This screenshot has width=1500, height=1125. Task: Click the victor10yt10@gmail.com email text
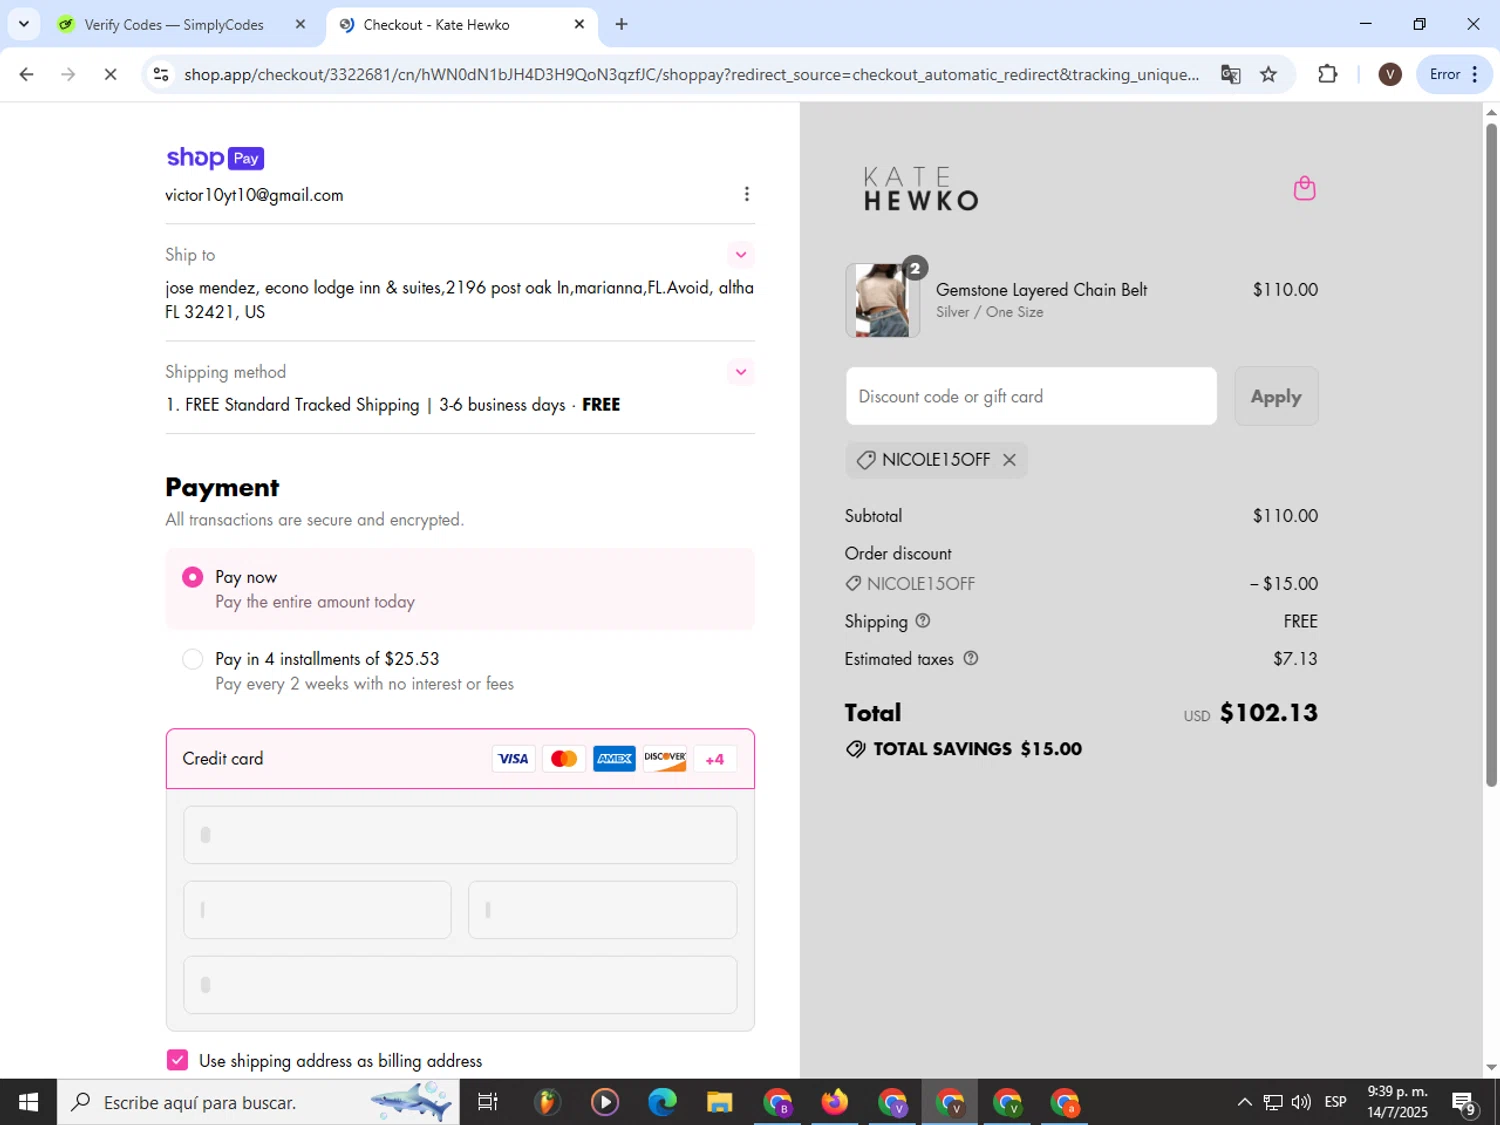tap(254, 195)
